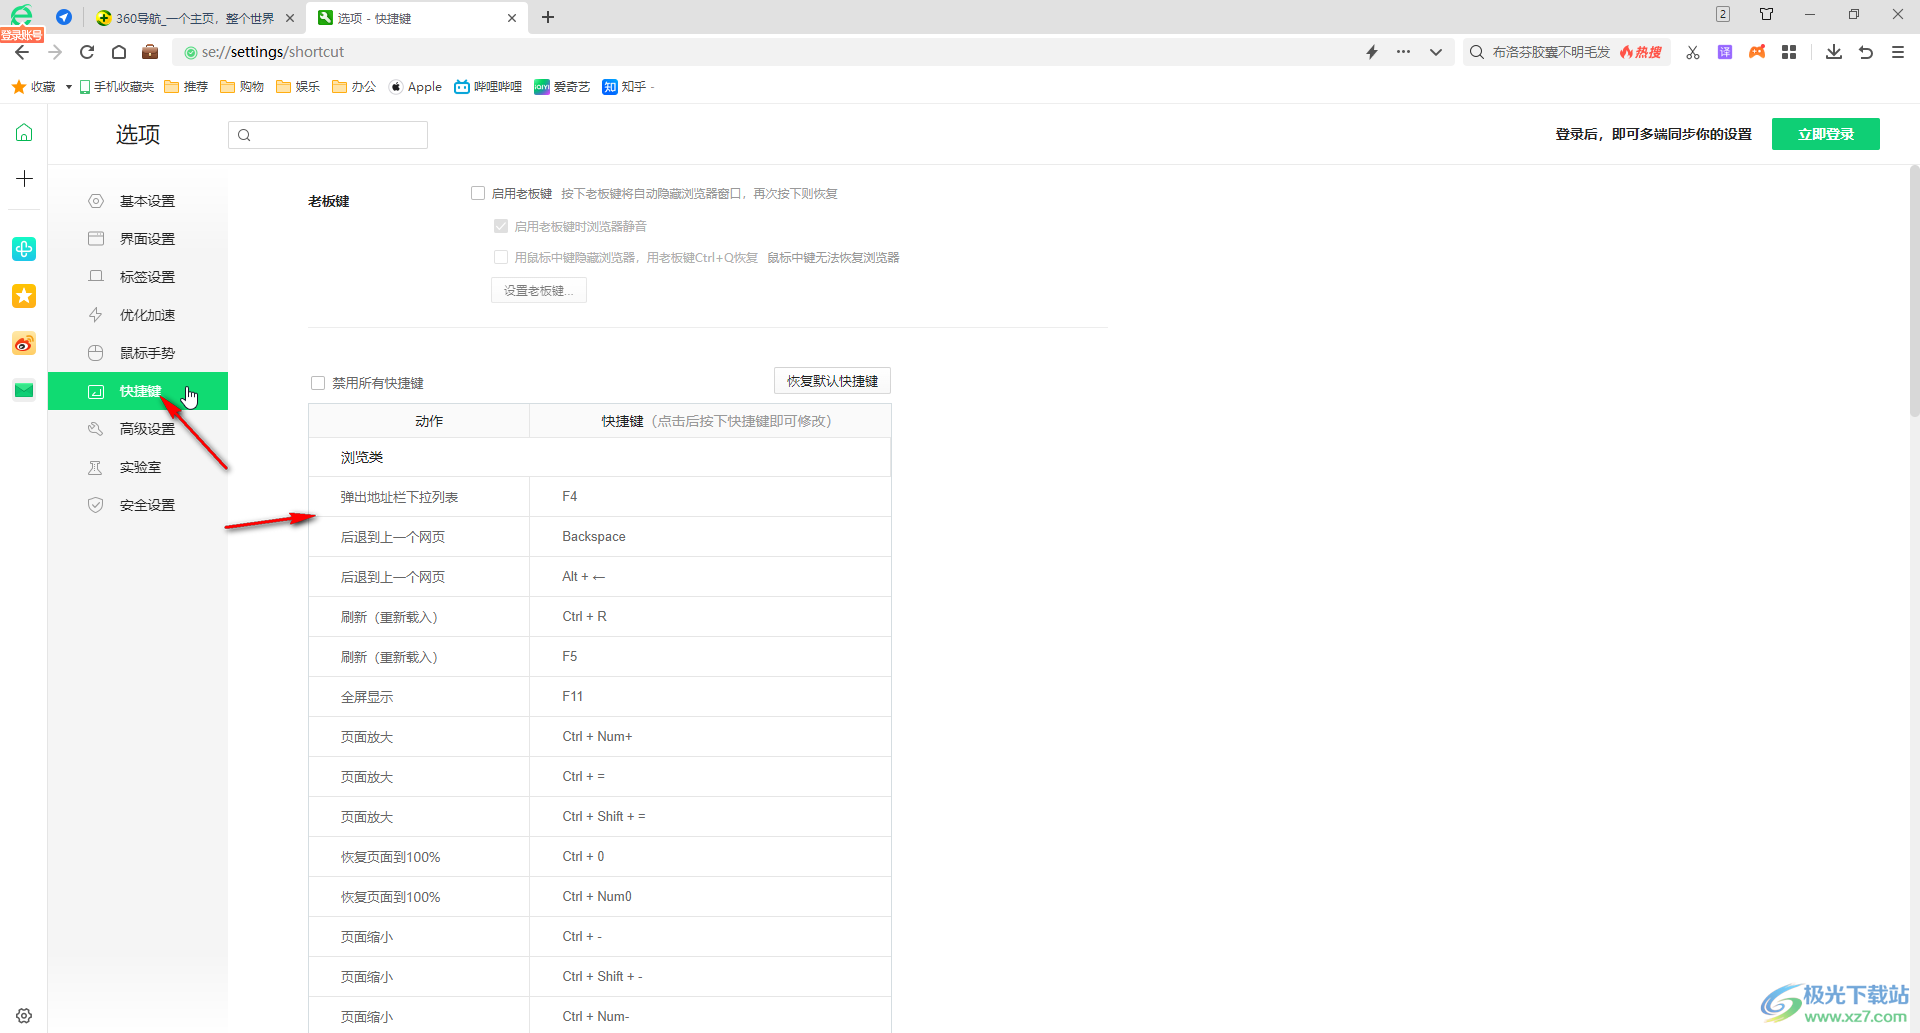The width and height of the screenshot is (1920, 1033).
Task: Open the translate extension icon
Action: [x=1725, y=52]
